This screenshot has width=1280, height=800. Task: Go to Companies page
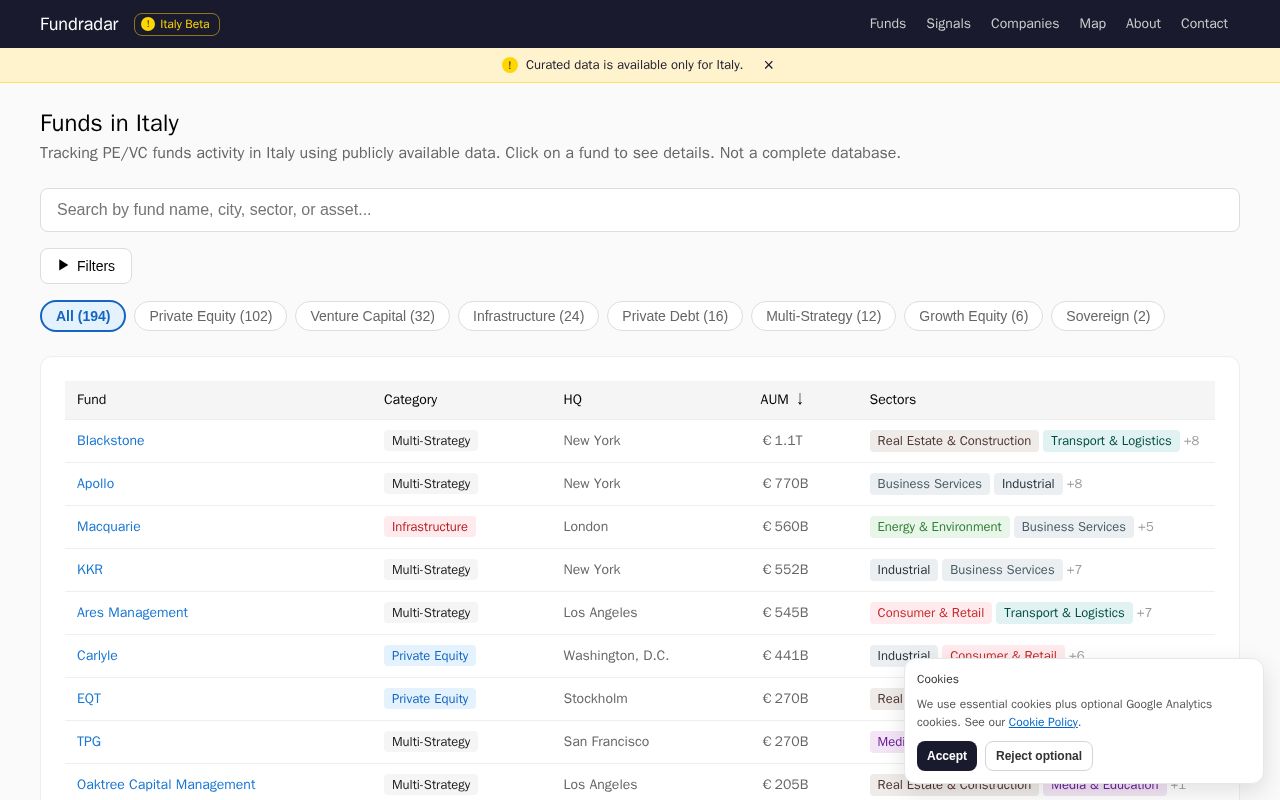tap(1025, 24)
